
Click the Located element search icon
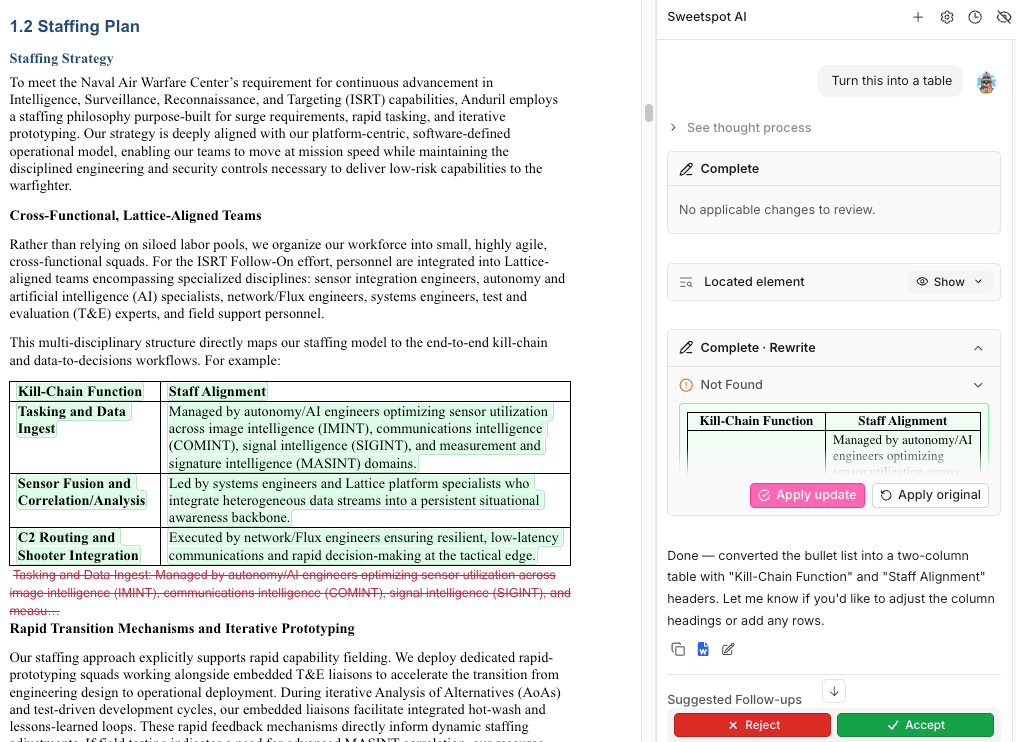coord(686,282)
